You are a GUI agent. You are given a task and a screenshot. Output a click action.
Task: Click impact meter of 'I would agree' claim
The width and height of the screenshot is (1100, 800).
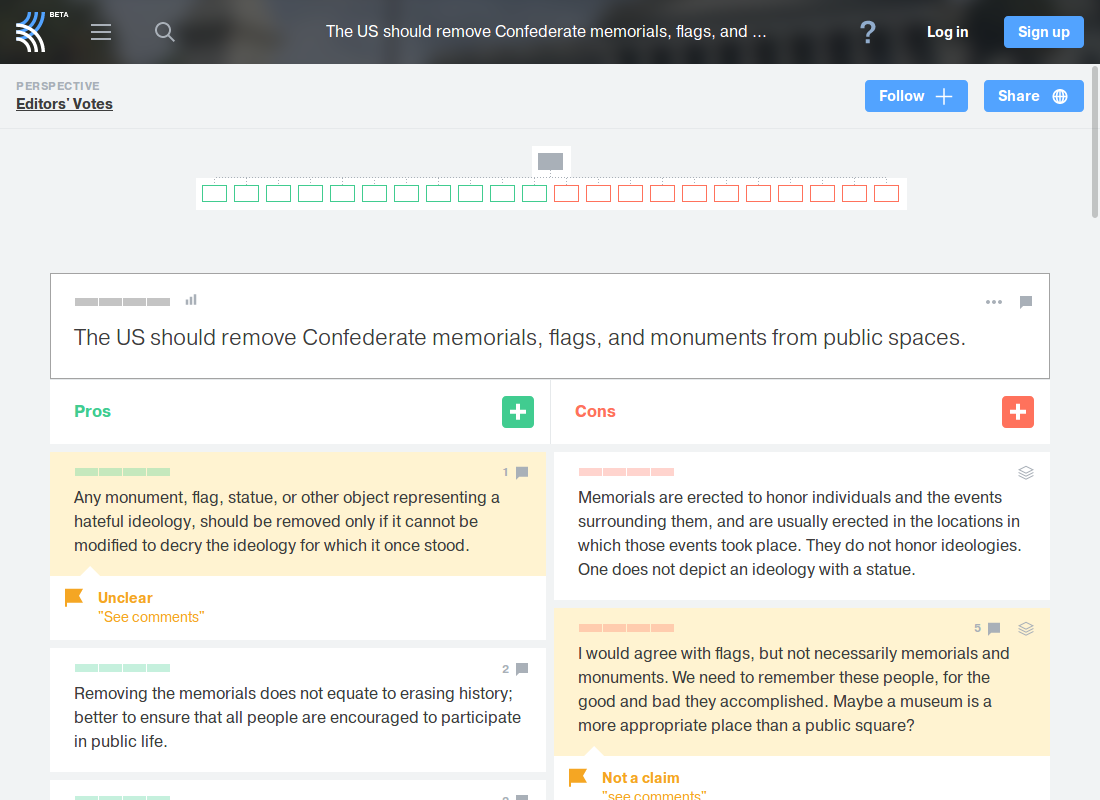[x=626, y=628]
